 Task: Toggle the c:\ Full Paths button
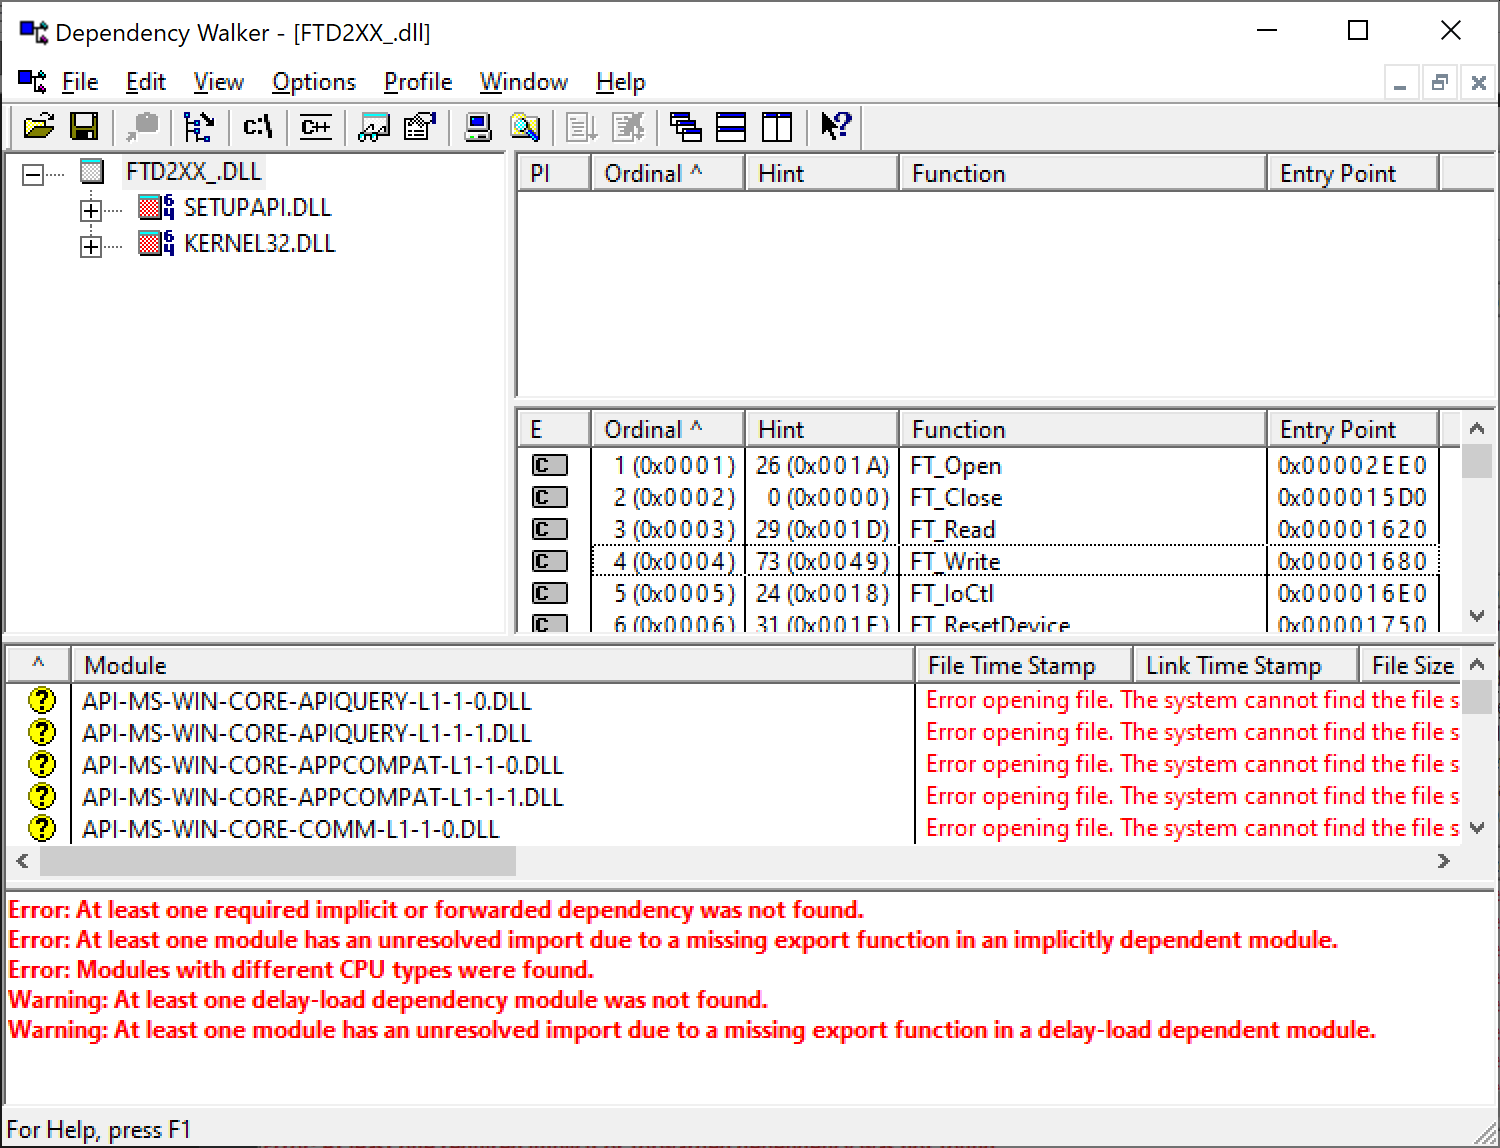(257, 127)
